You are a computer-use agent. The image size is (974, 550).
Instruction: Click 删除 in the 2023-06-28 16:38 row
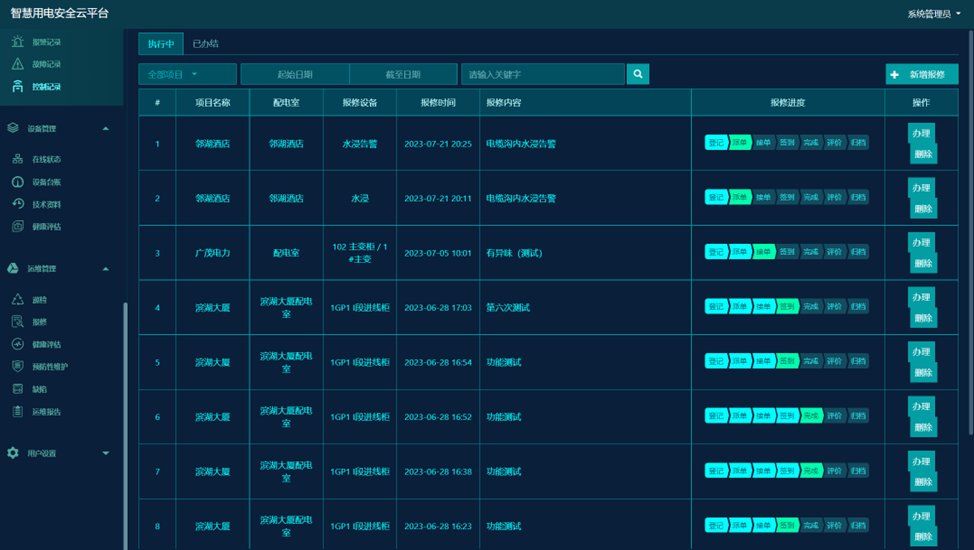point(924,482)
